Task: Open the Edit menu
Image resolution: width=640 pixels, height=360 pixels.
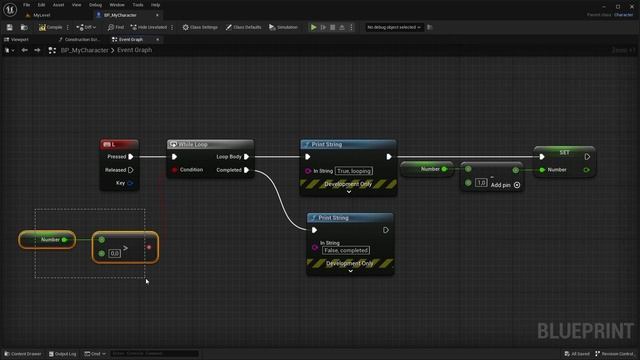Action: tap(41, 5)
